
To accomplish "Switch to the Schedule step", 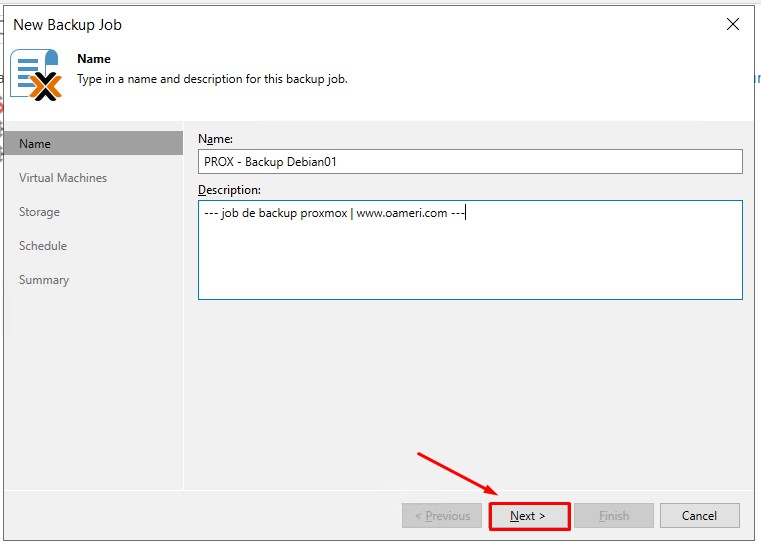I will [x=43, y=246].
